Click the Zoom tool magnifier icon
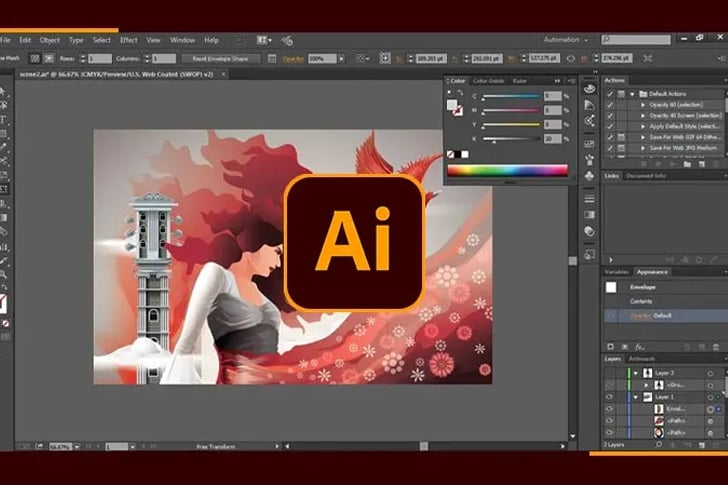This screenshot has height=485, width=728. pos(4,274)
